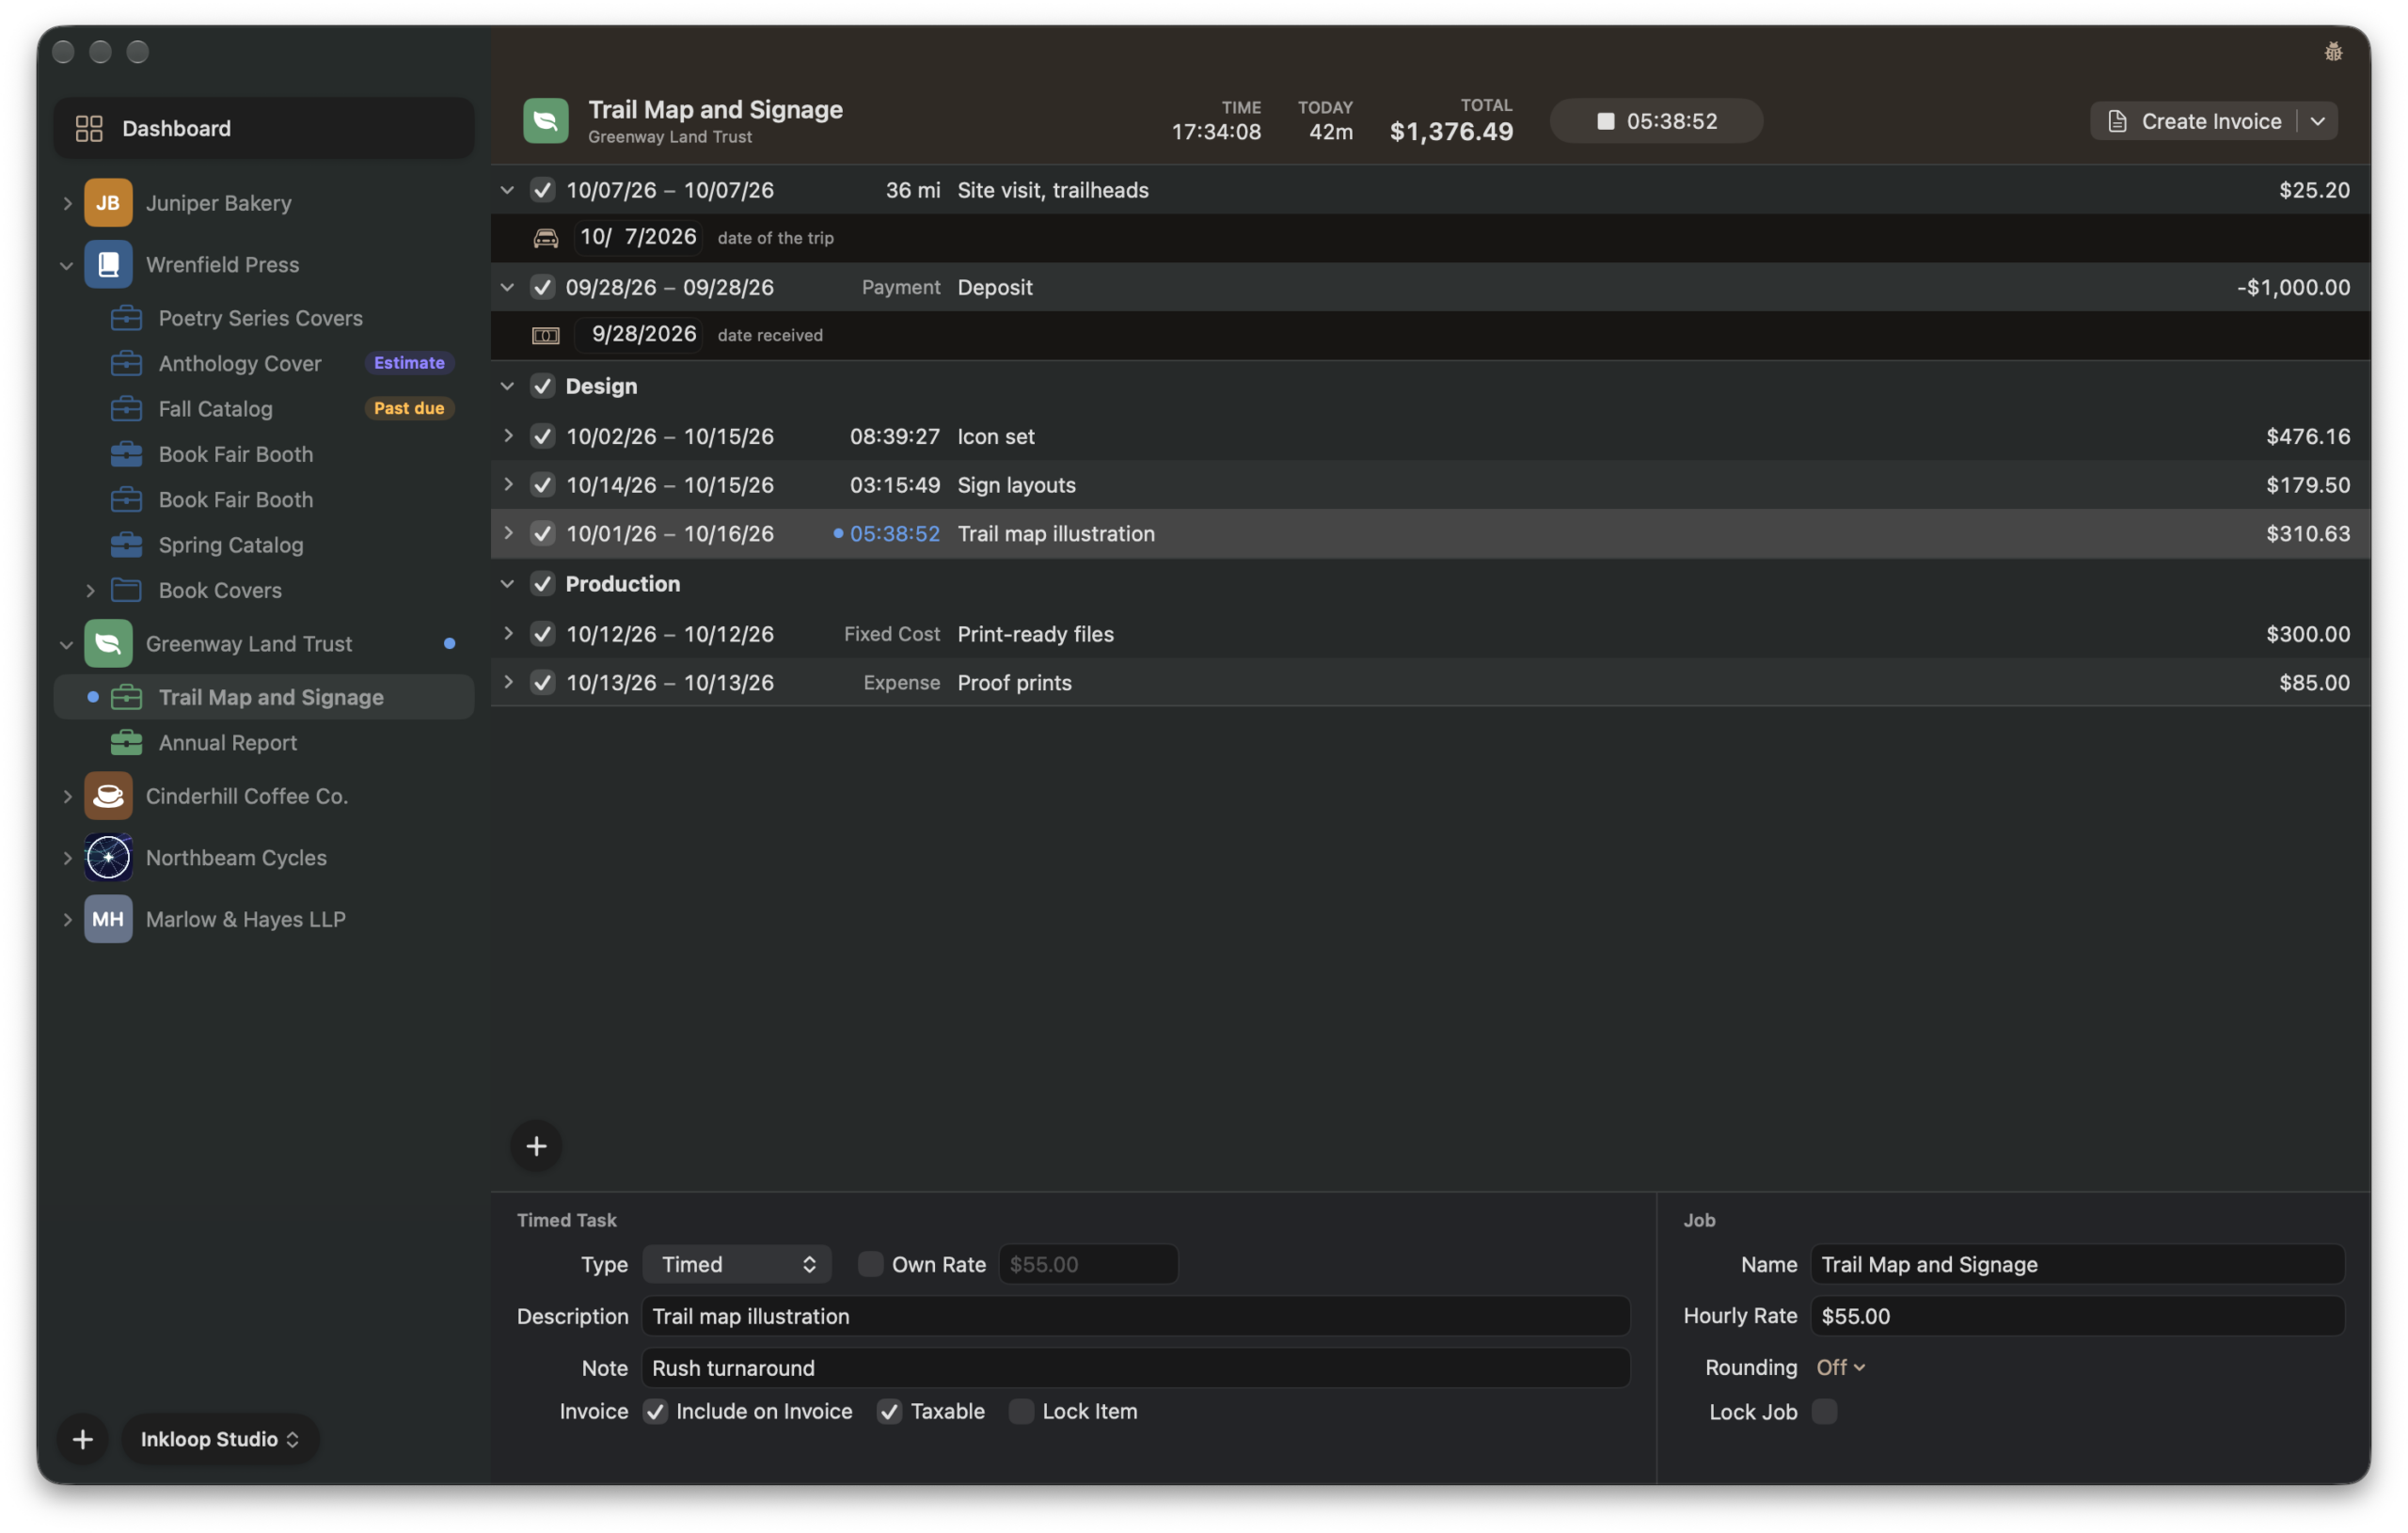Image resolution: width=2408 pixels, height=1533 pixels.
Task: Open the Anthology Cover job
Action: click(264, 363)
